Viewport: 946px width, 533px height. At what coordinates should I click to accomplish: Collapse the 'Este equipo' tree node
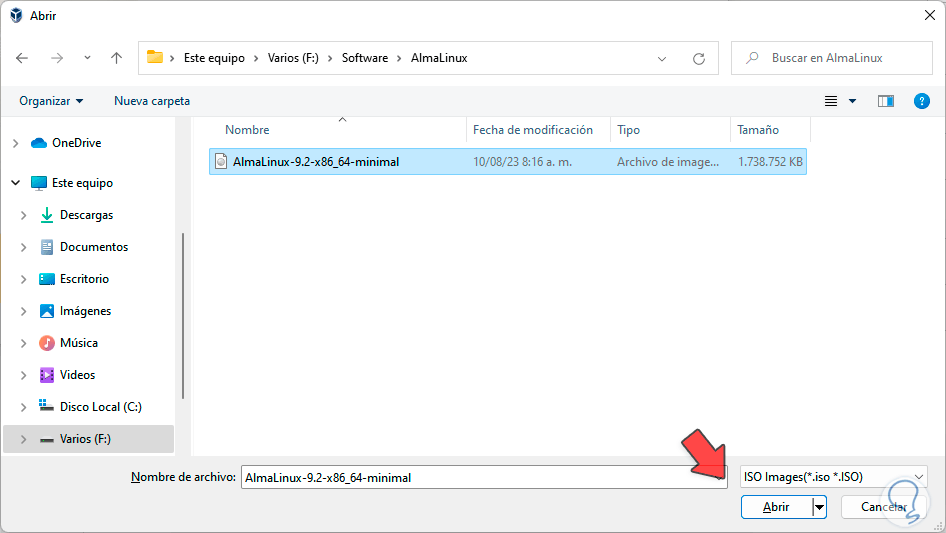[16, 183]
